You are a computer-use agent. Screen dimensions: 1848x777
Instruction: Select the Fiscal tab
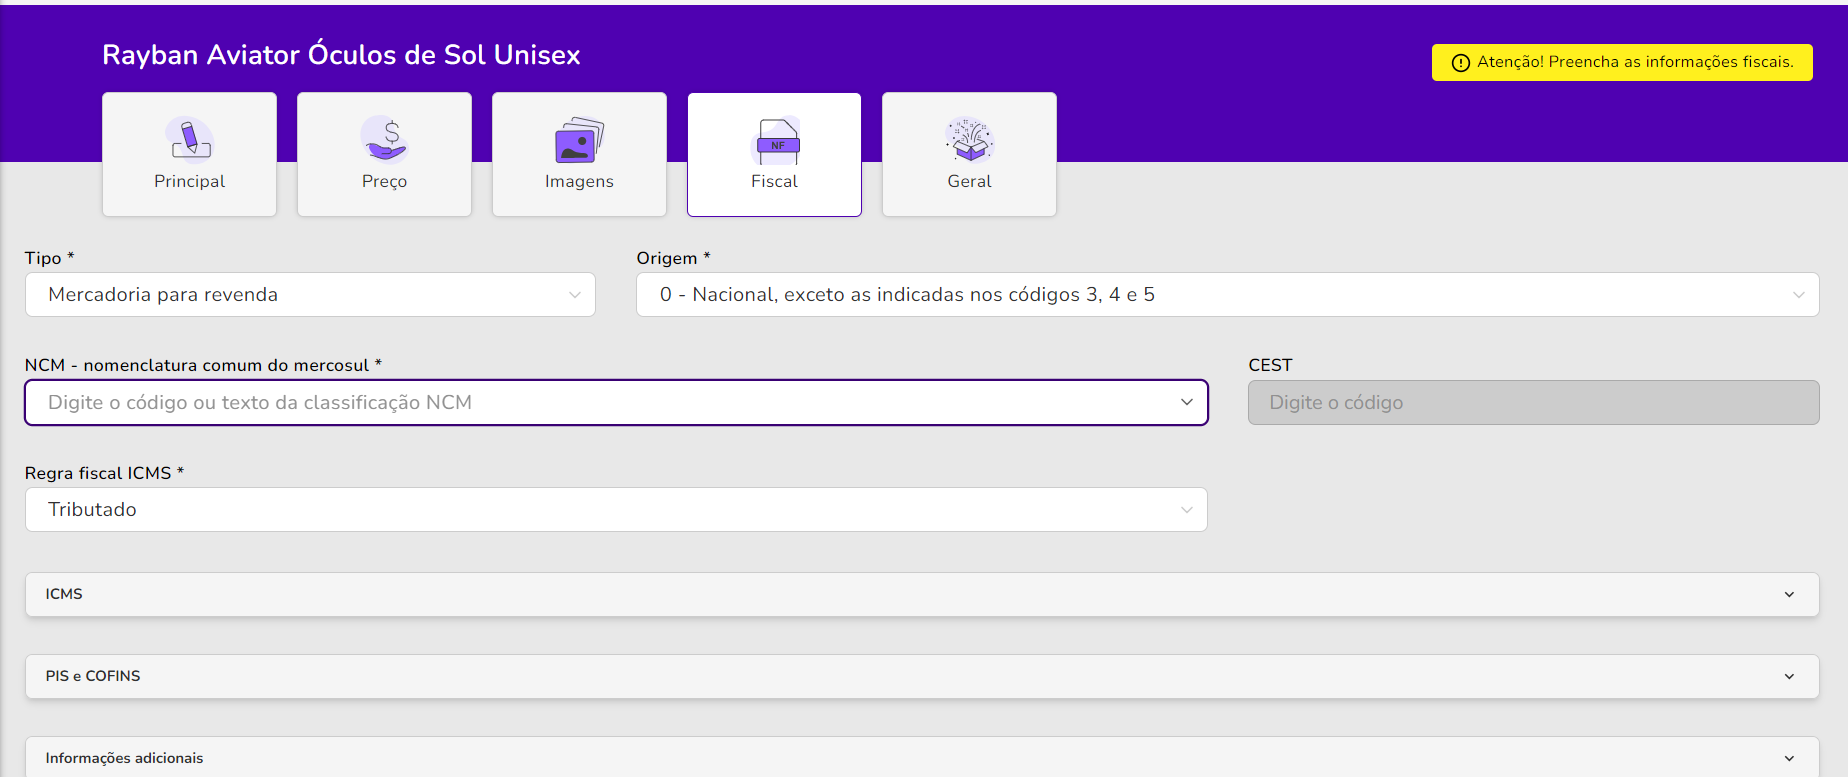774,154
